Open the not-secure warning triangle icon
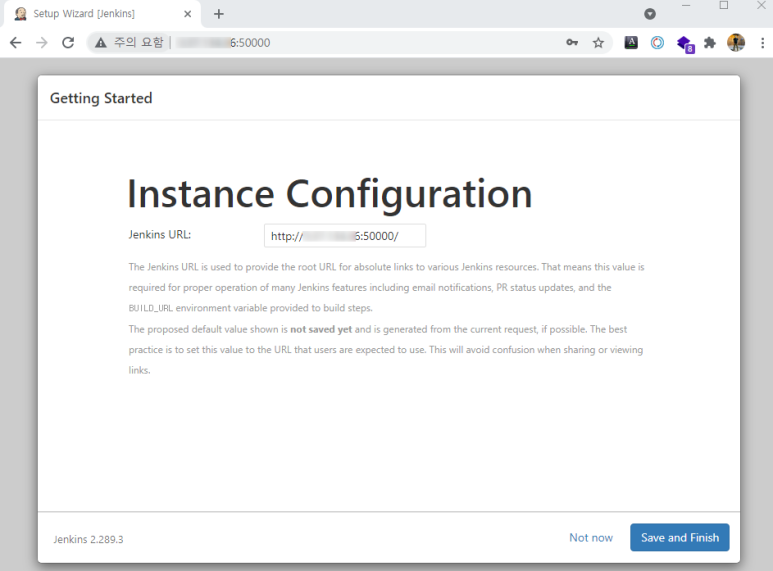The image size is (773, 571). [101, 43]
